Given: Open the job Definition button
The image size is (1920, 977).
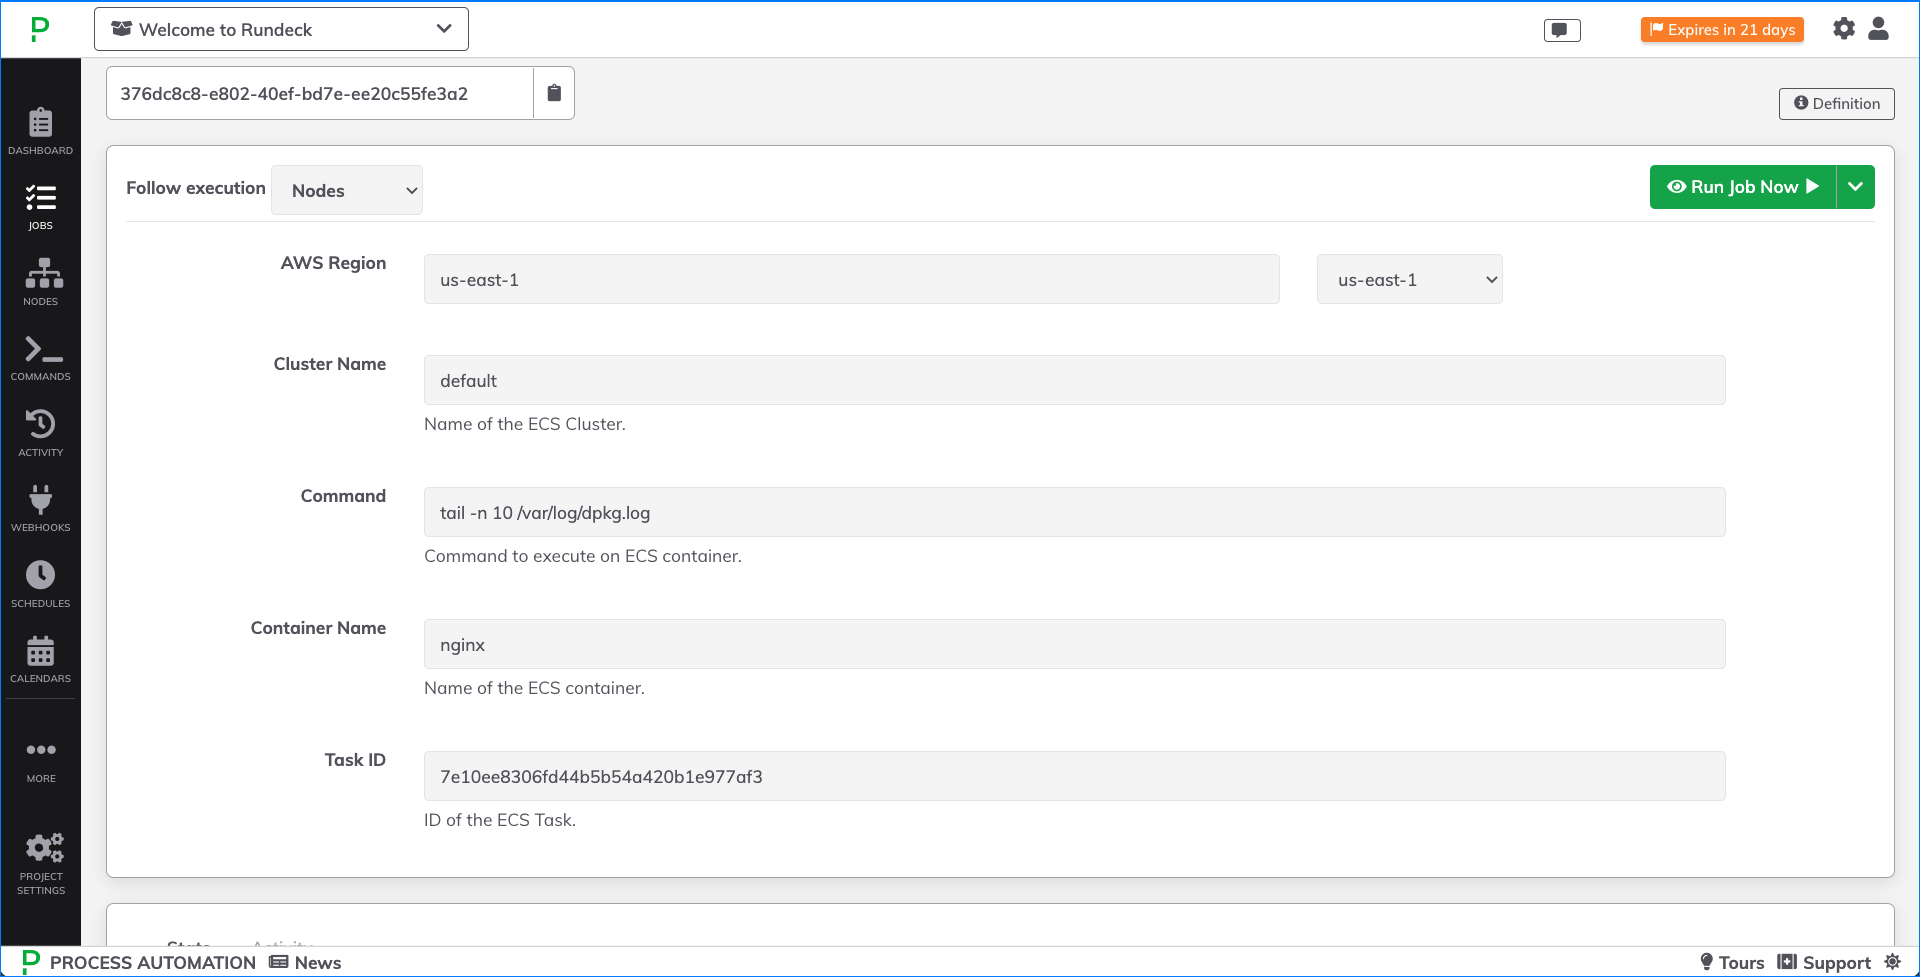Looking at the screenshot, I should (x=1836, y=104).
